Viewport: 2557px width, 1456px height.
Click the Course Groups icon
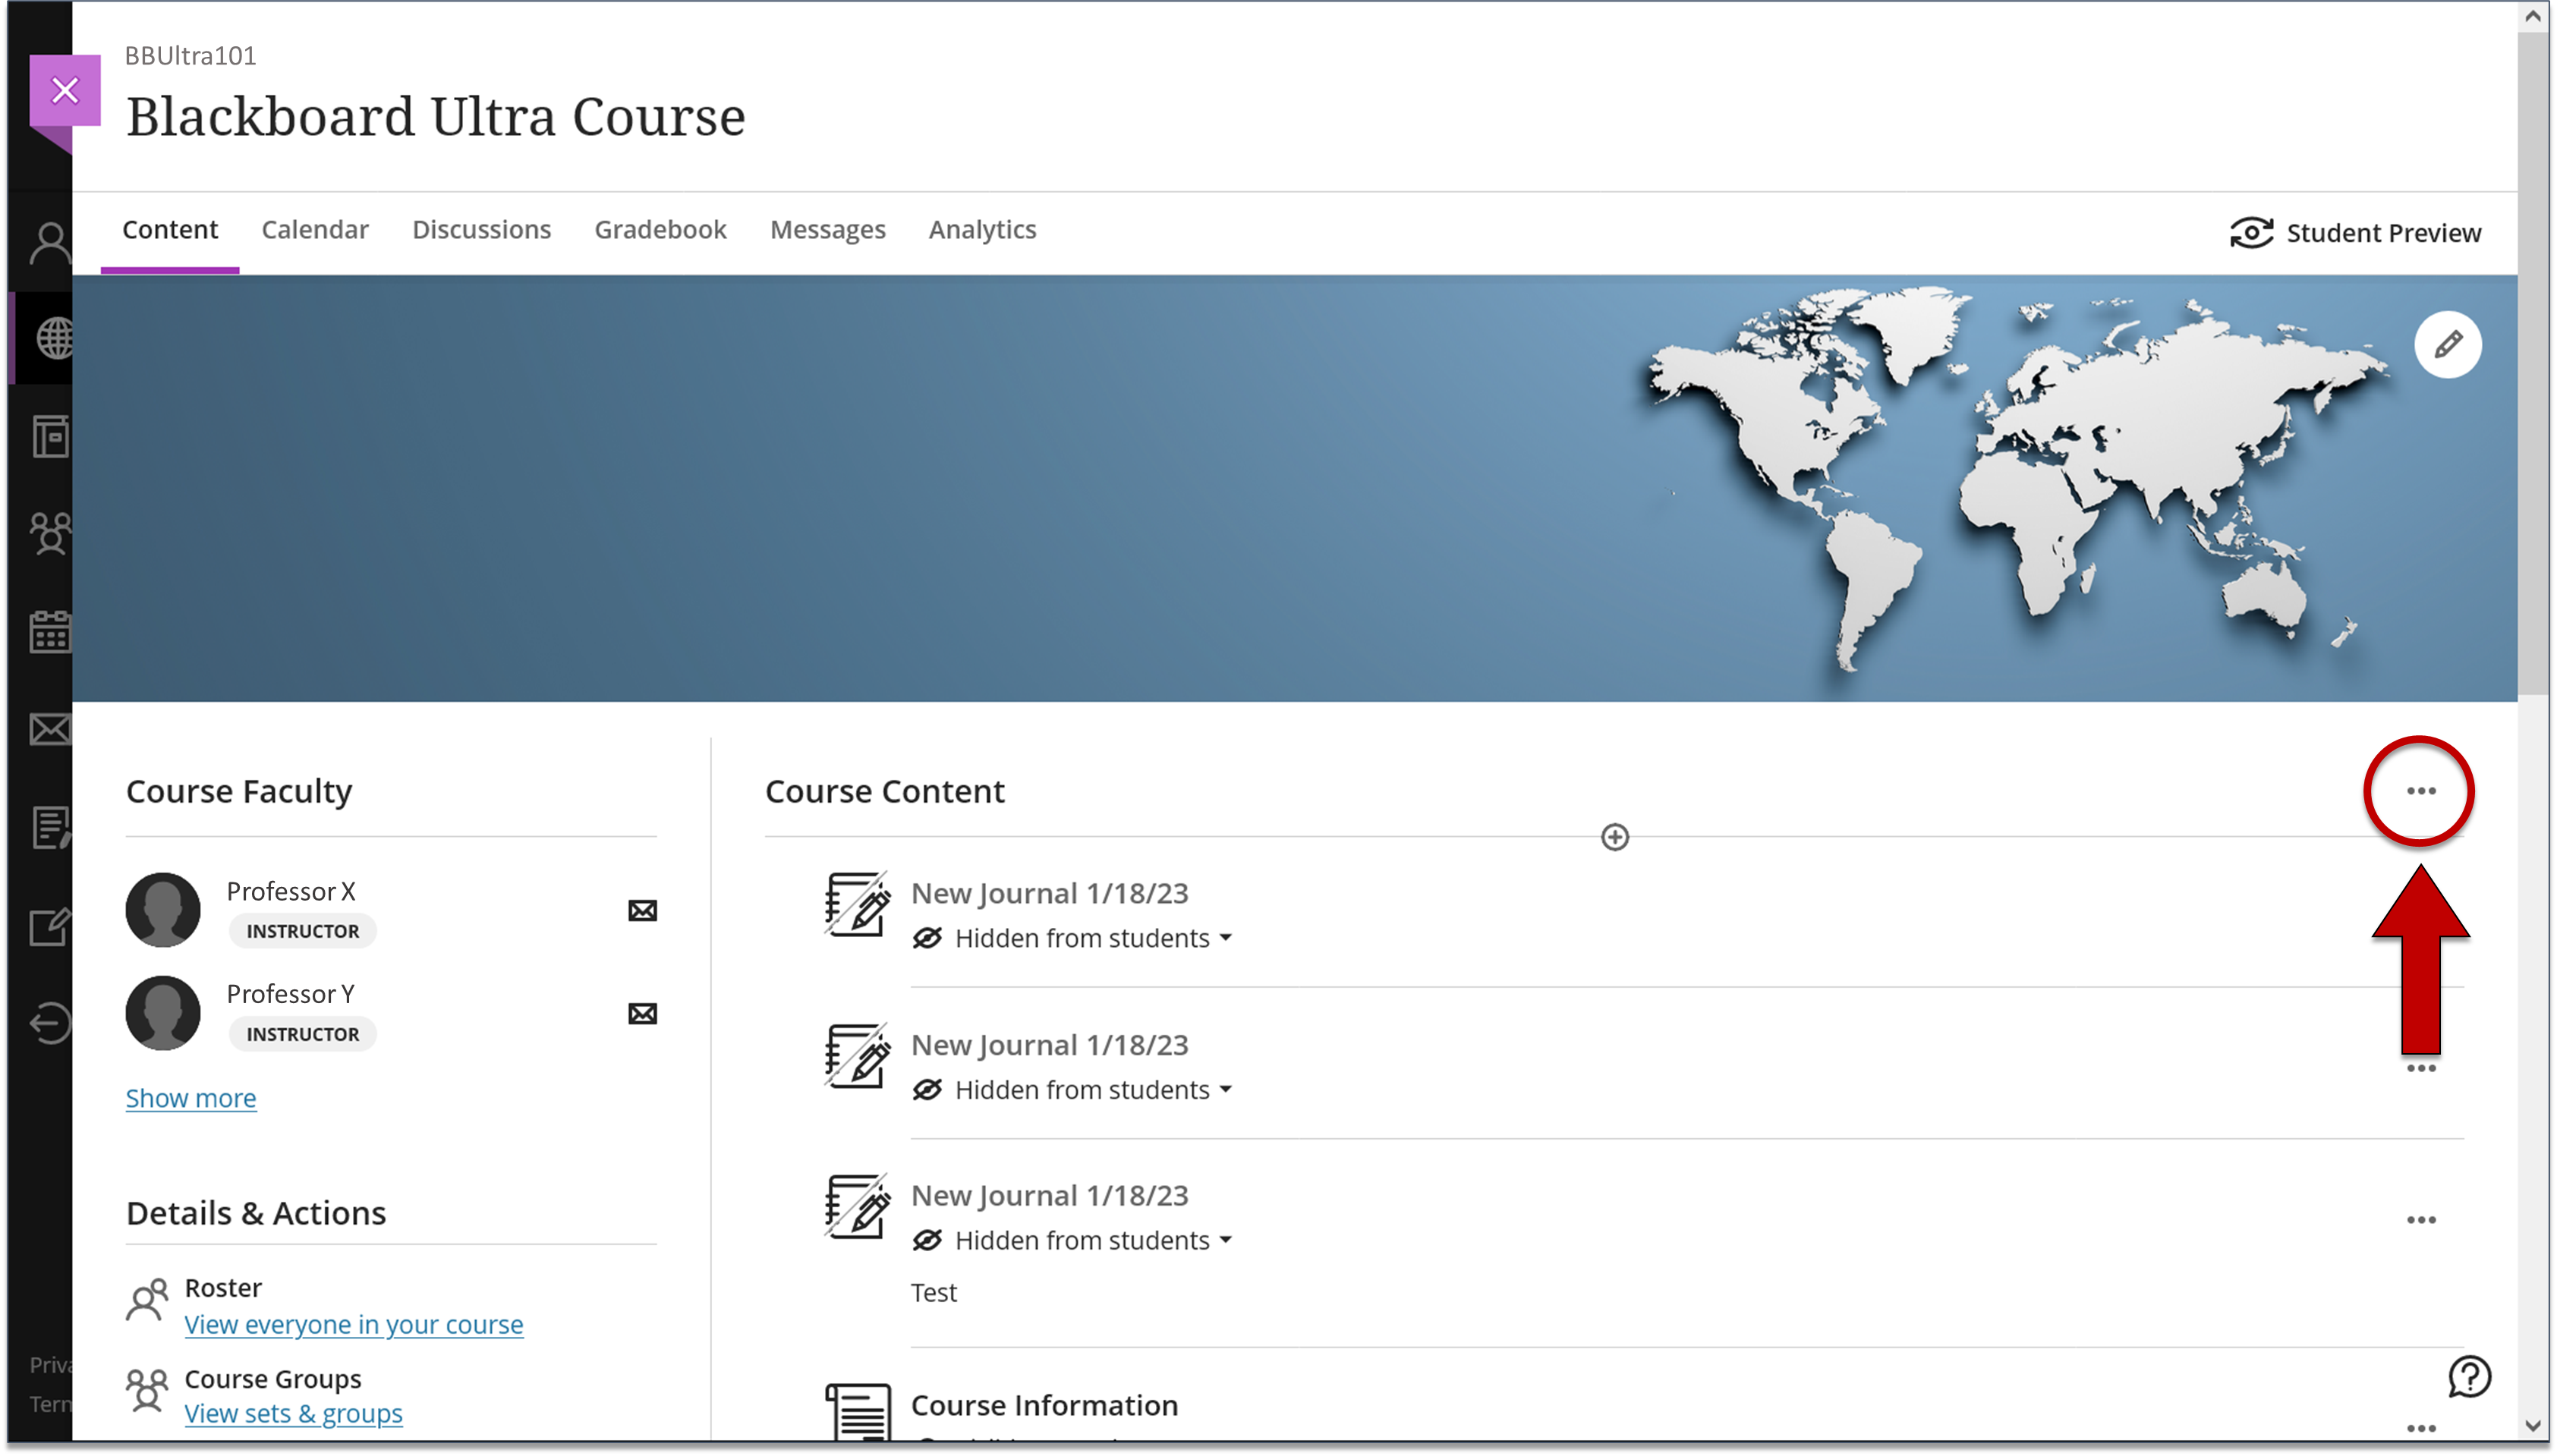click(147, 1390)
